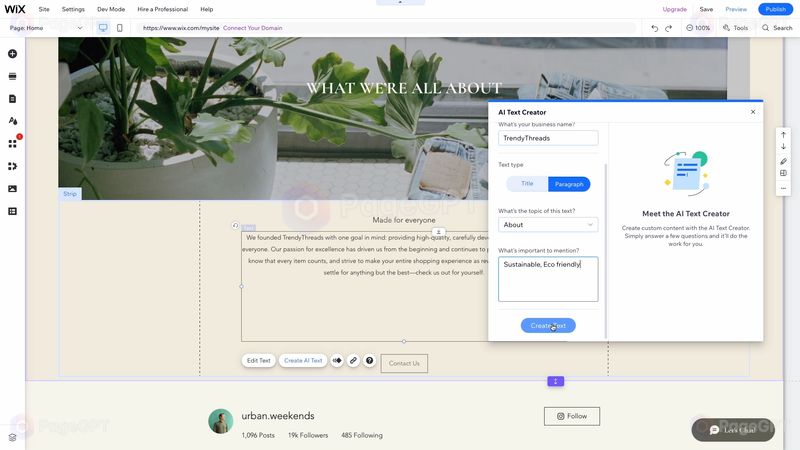Click the Wix logo
This screenshot has height=450, width=800.
(15, 9)
